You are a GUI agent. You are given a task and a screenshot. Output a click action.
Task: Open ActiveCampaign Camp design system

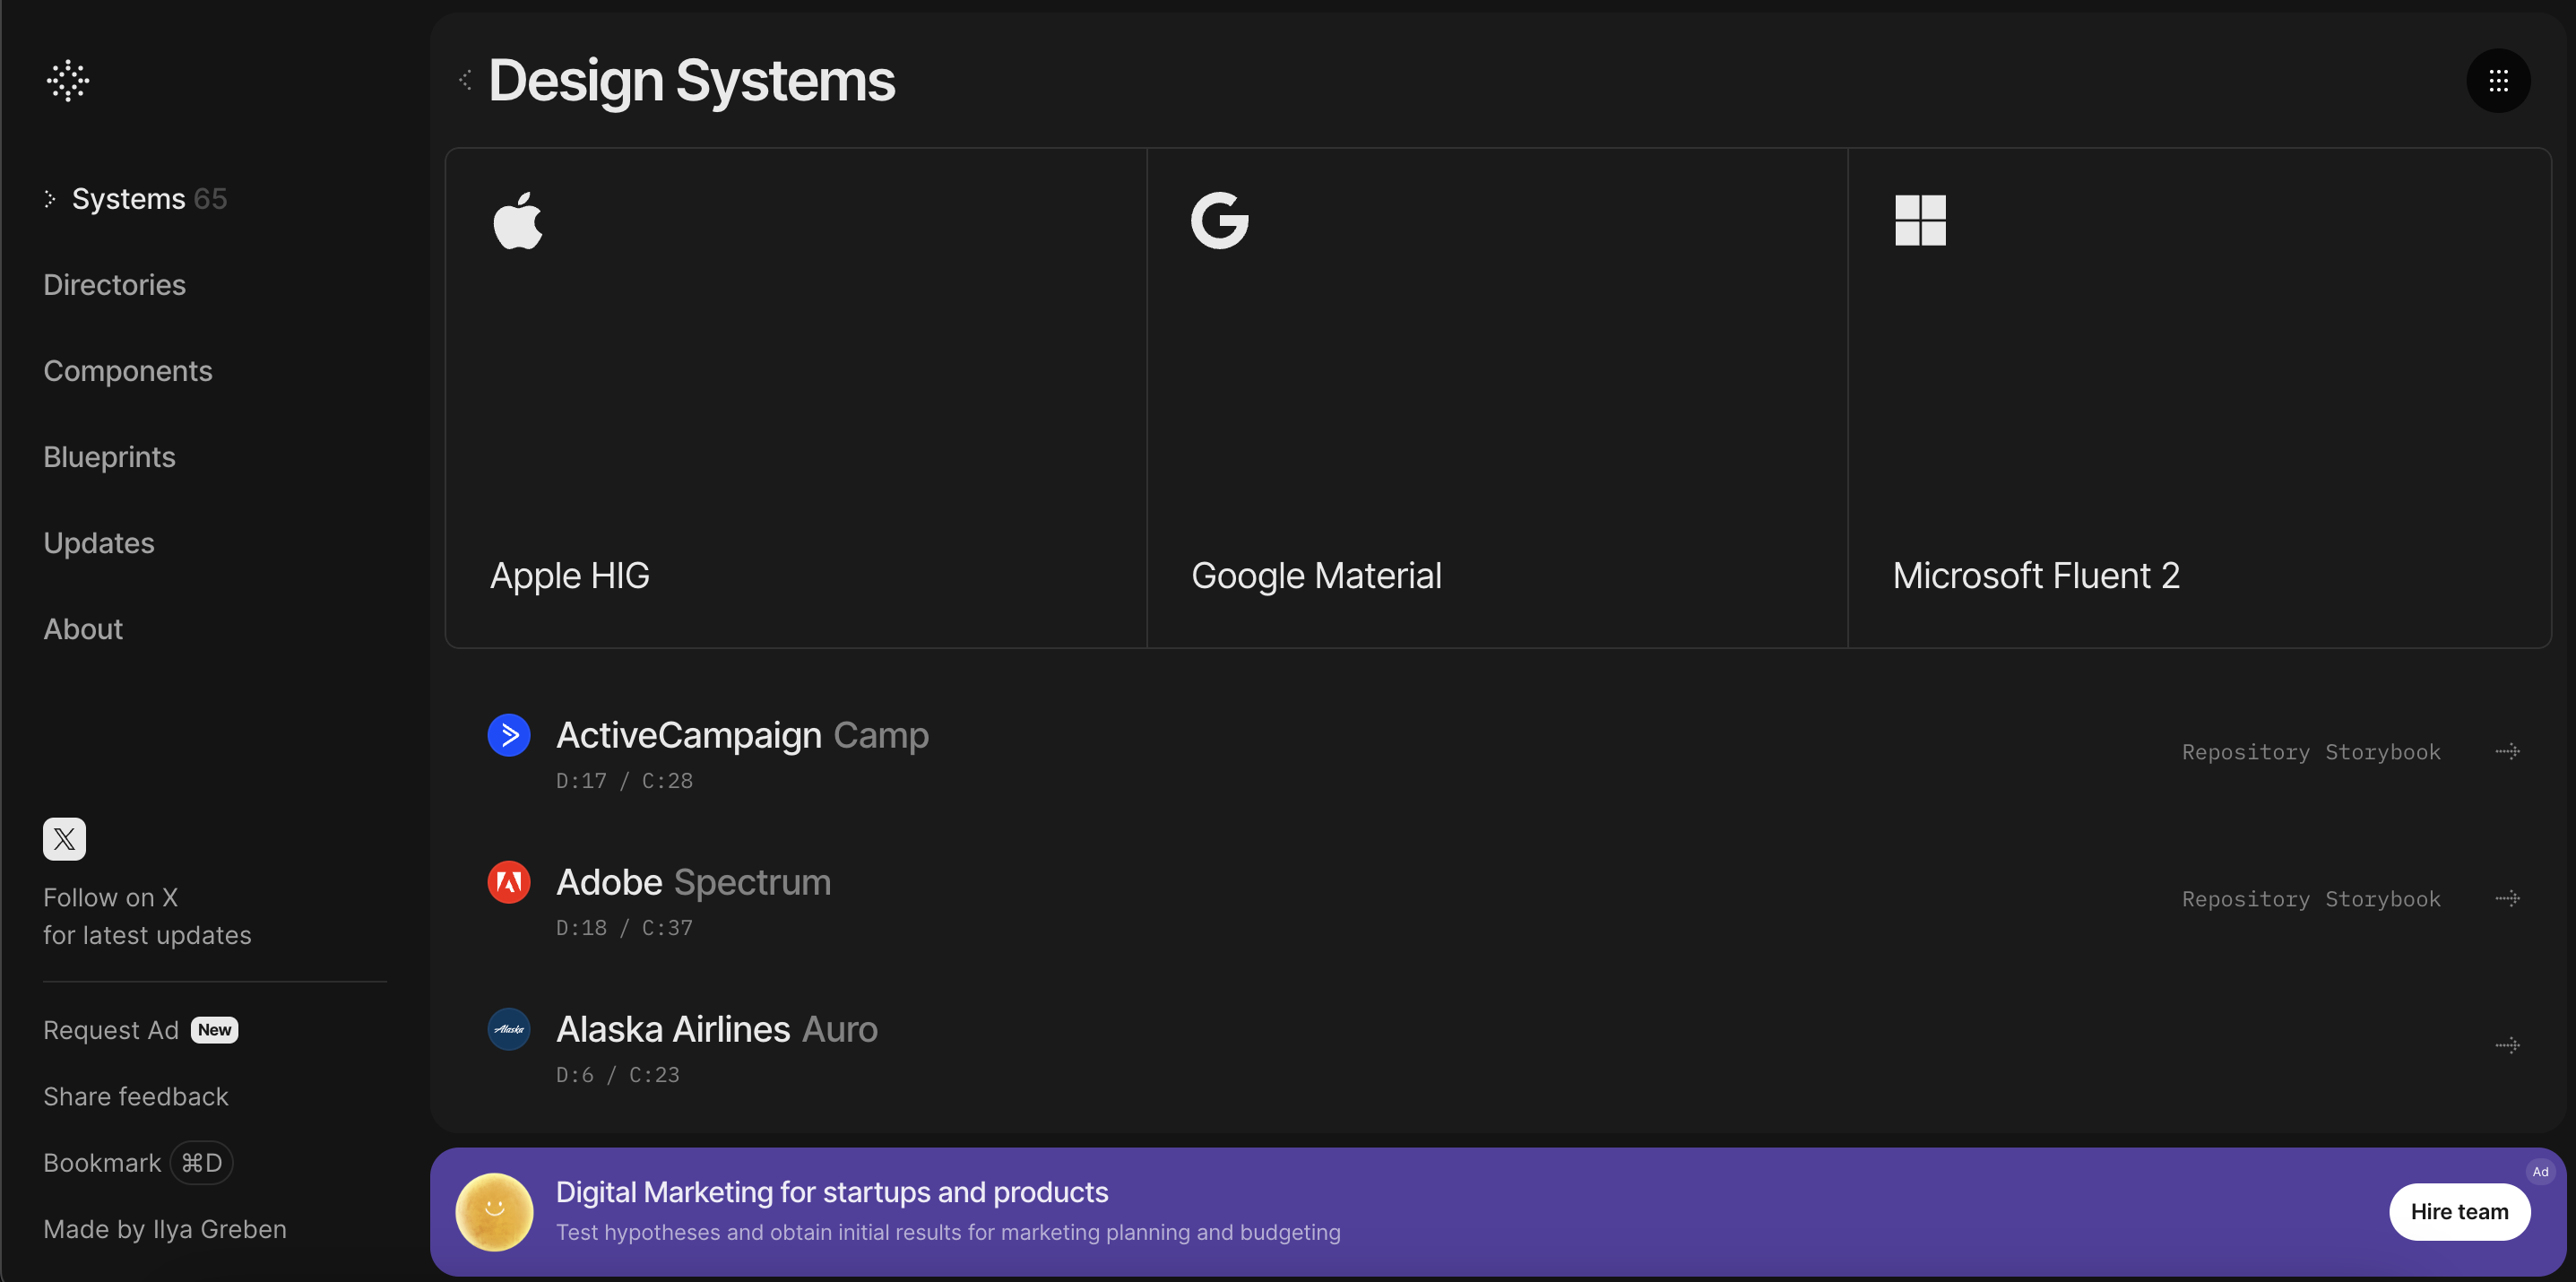(x=742, y=735)
